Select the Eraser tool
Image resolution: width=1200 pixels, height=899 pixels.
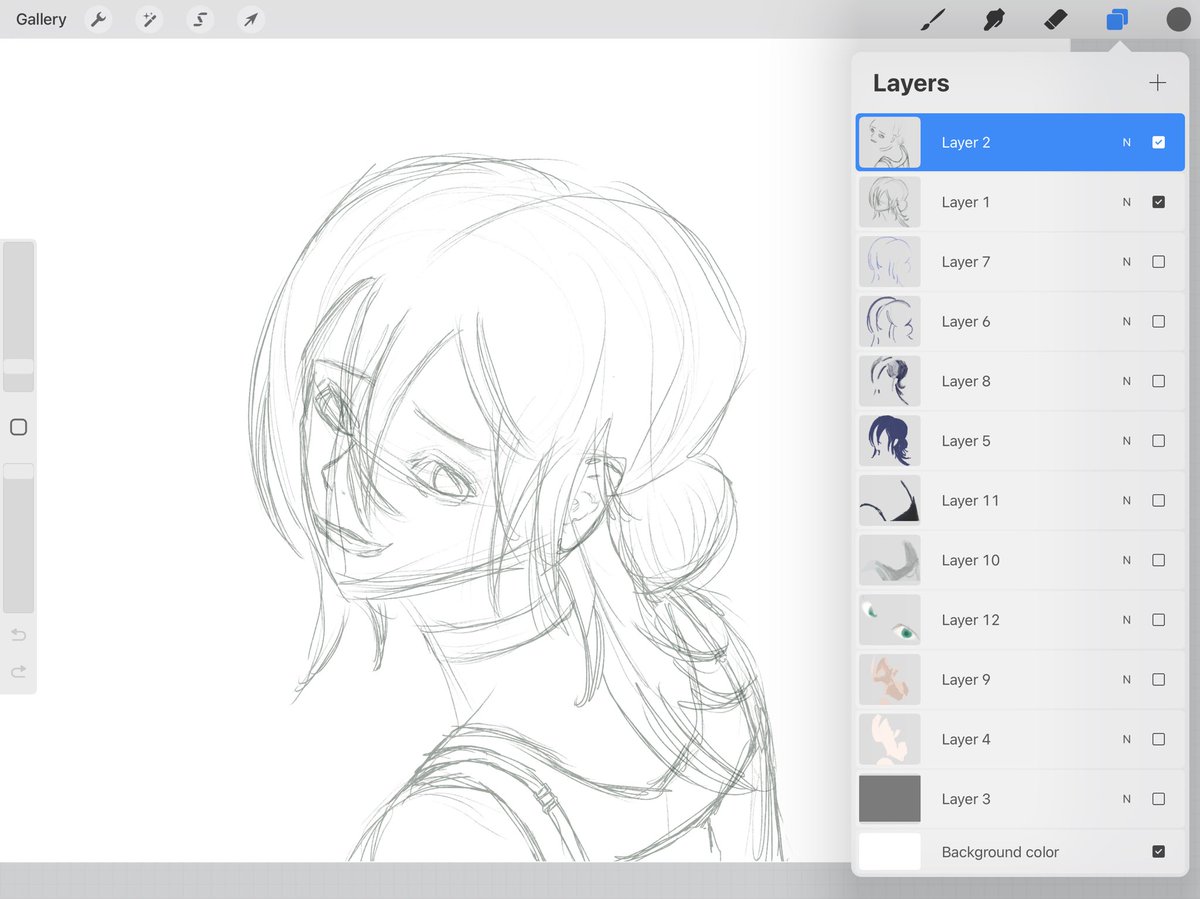point(1055,19)
